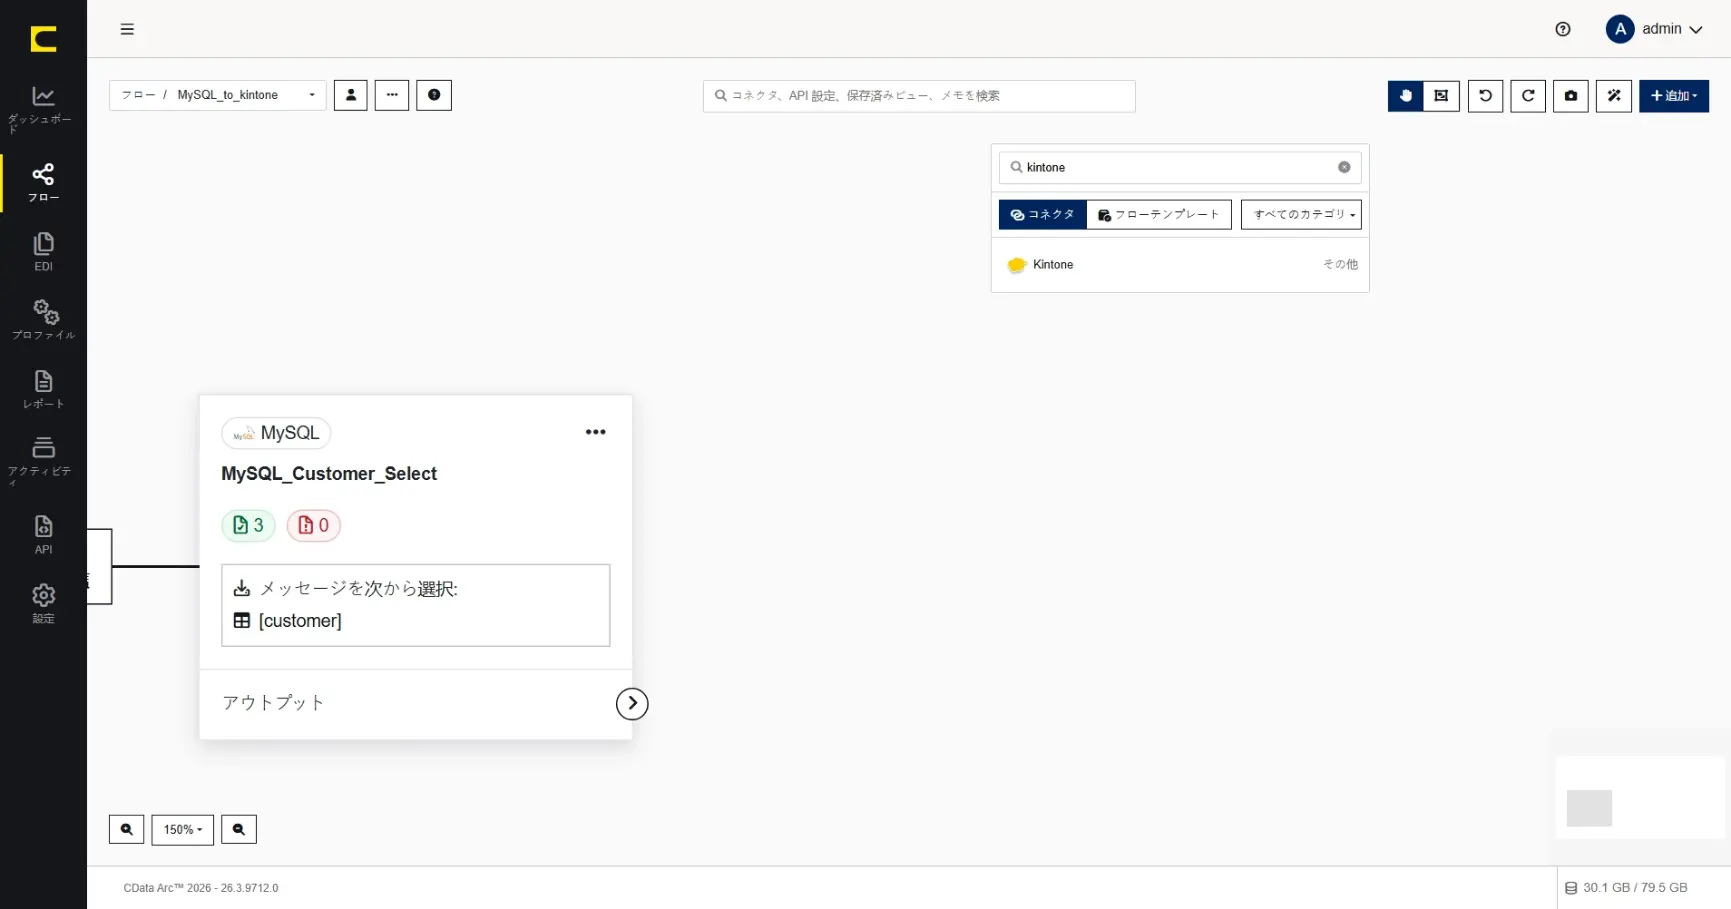This screenshot has width=1731, height=909.
Task: Open the API section in sidebar
Action: click(43, 534)
